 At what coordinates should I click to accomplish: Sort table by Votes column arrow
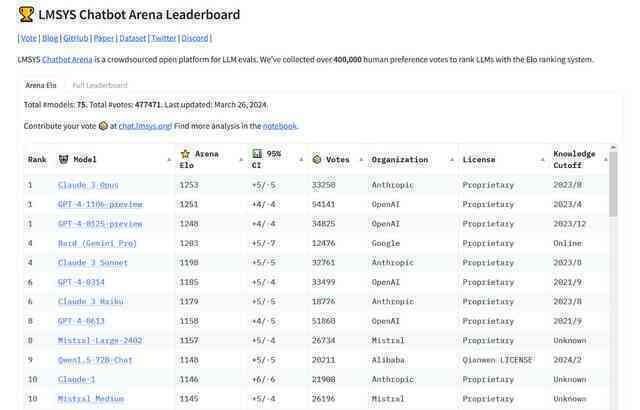pyautogui.click(x=361, y=160)
